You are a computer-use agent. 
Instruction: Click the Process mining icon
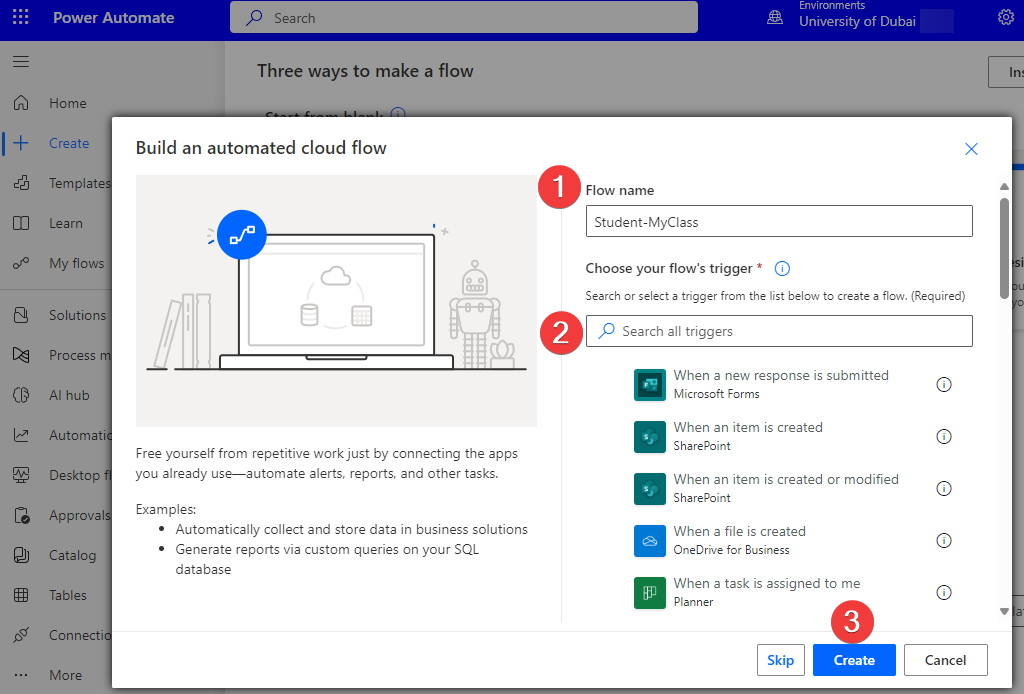click(21, 355)
